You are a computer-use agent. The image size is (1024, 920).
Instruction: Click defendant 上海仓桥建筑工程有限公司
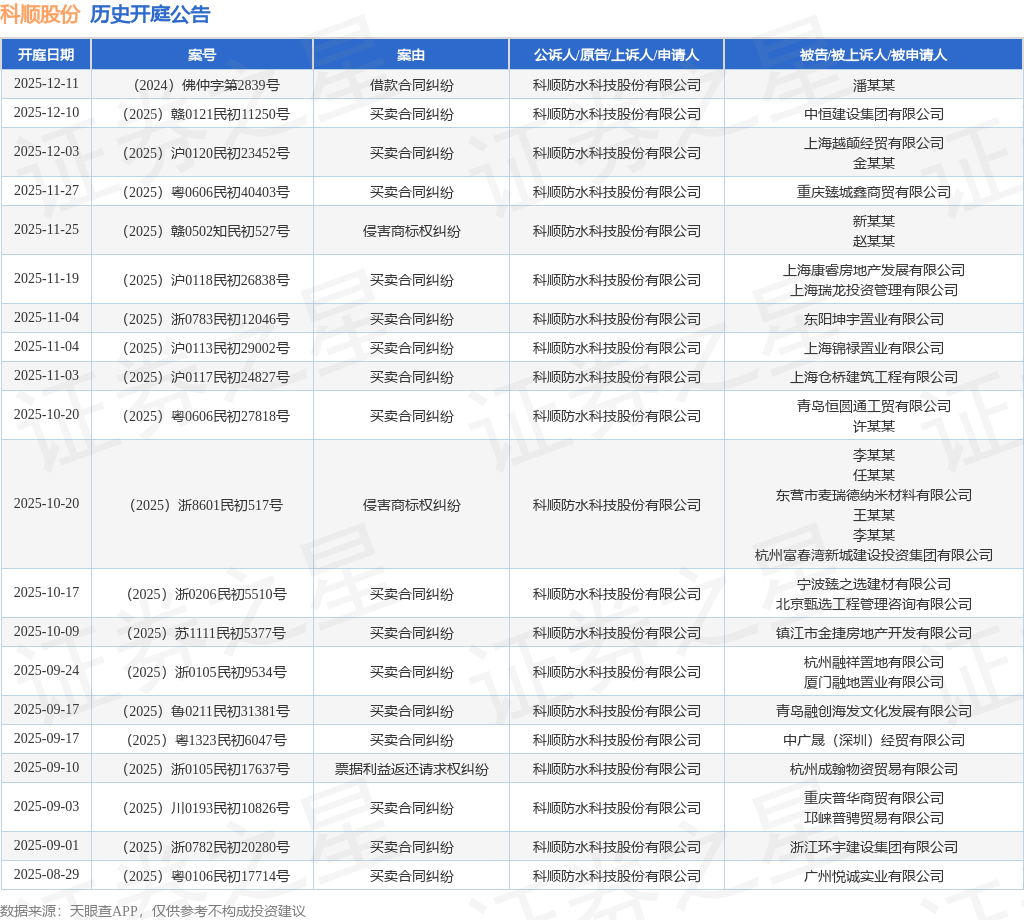coord(874,377)
